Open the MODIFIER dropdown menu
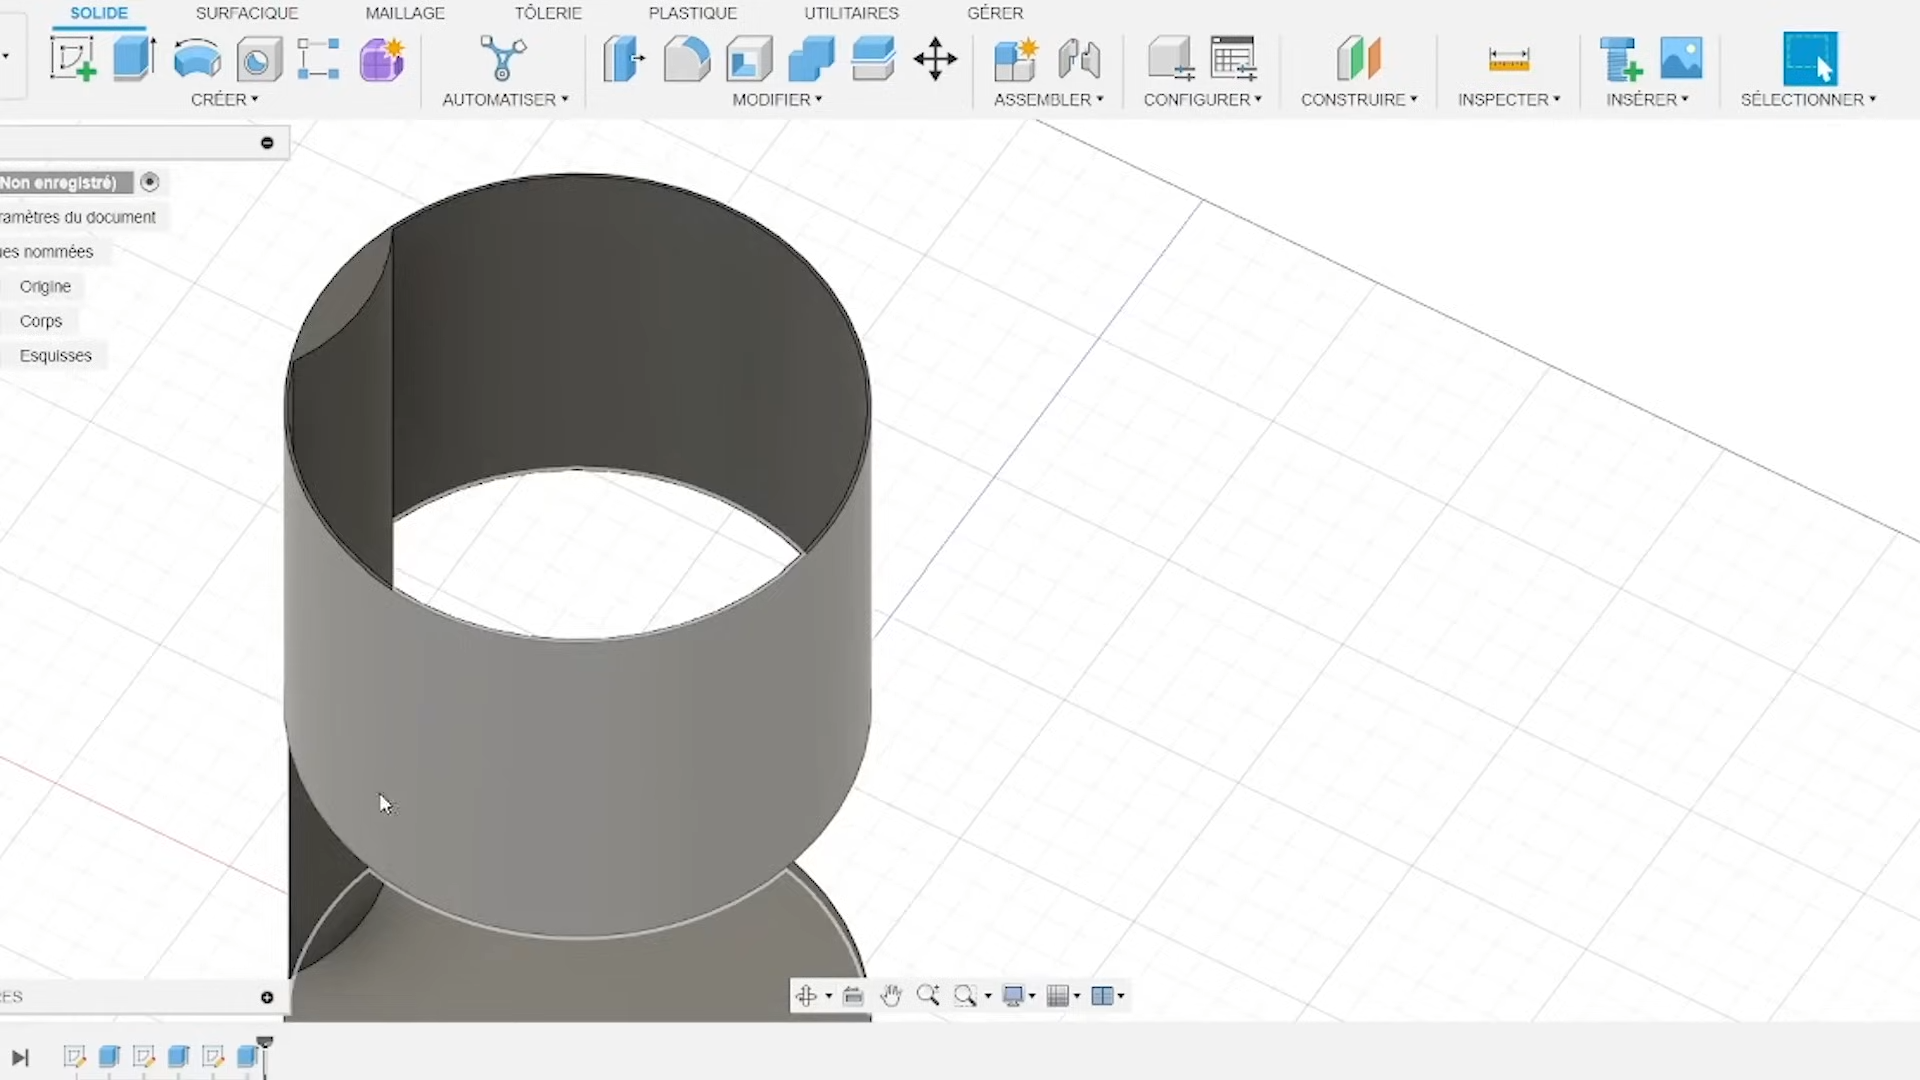This screenshot has width=1920, height=1080. 777,99
